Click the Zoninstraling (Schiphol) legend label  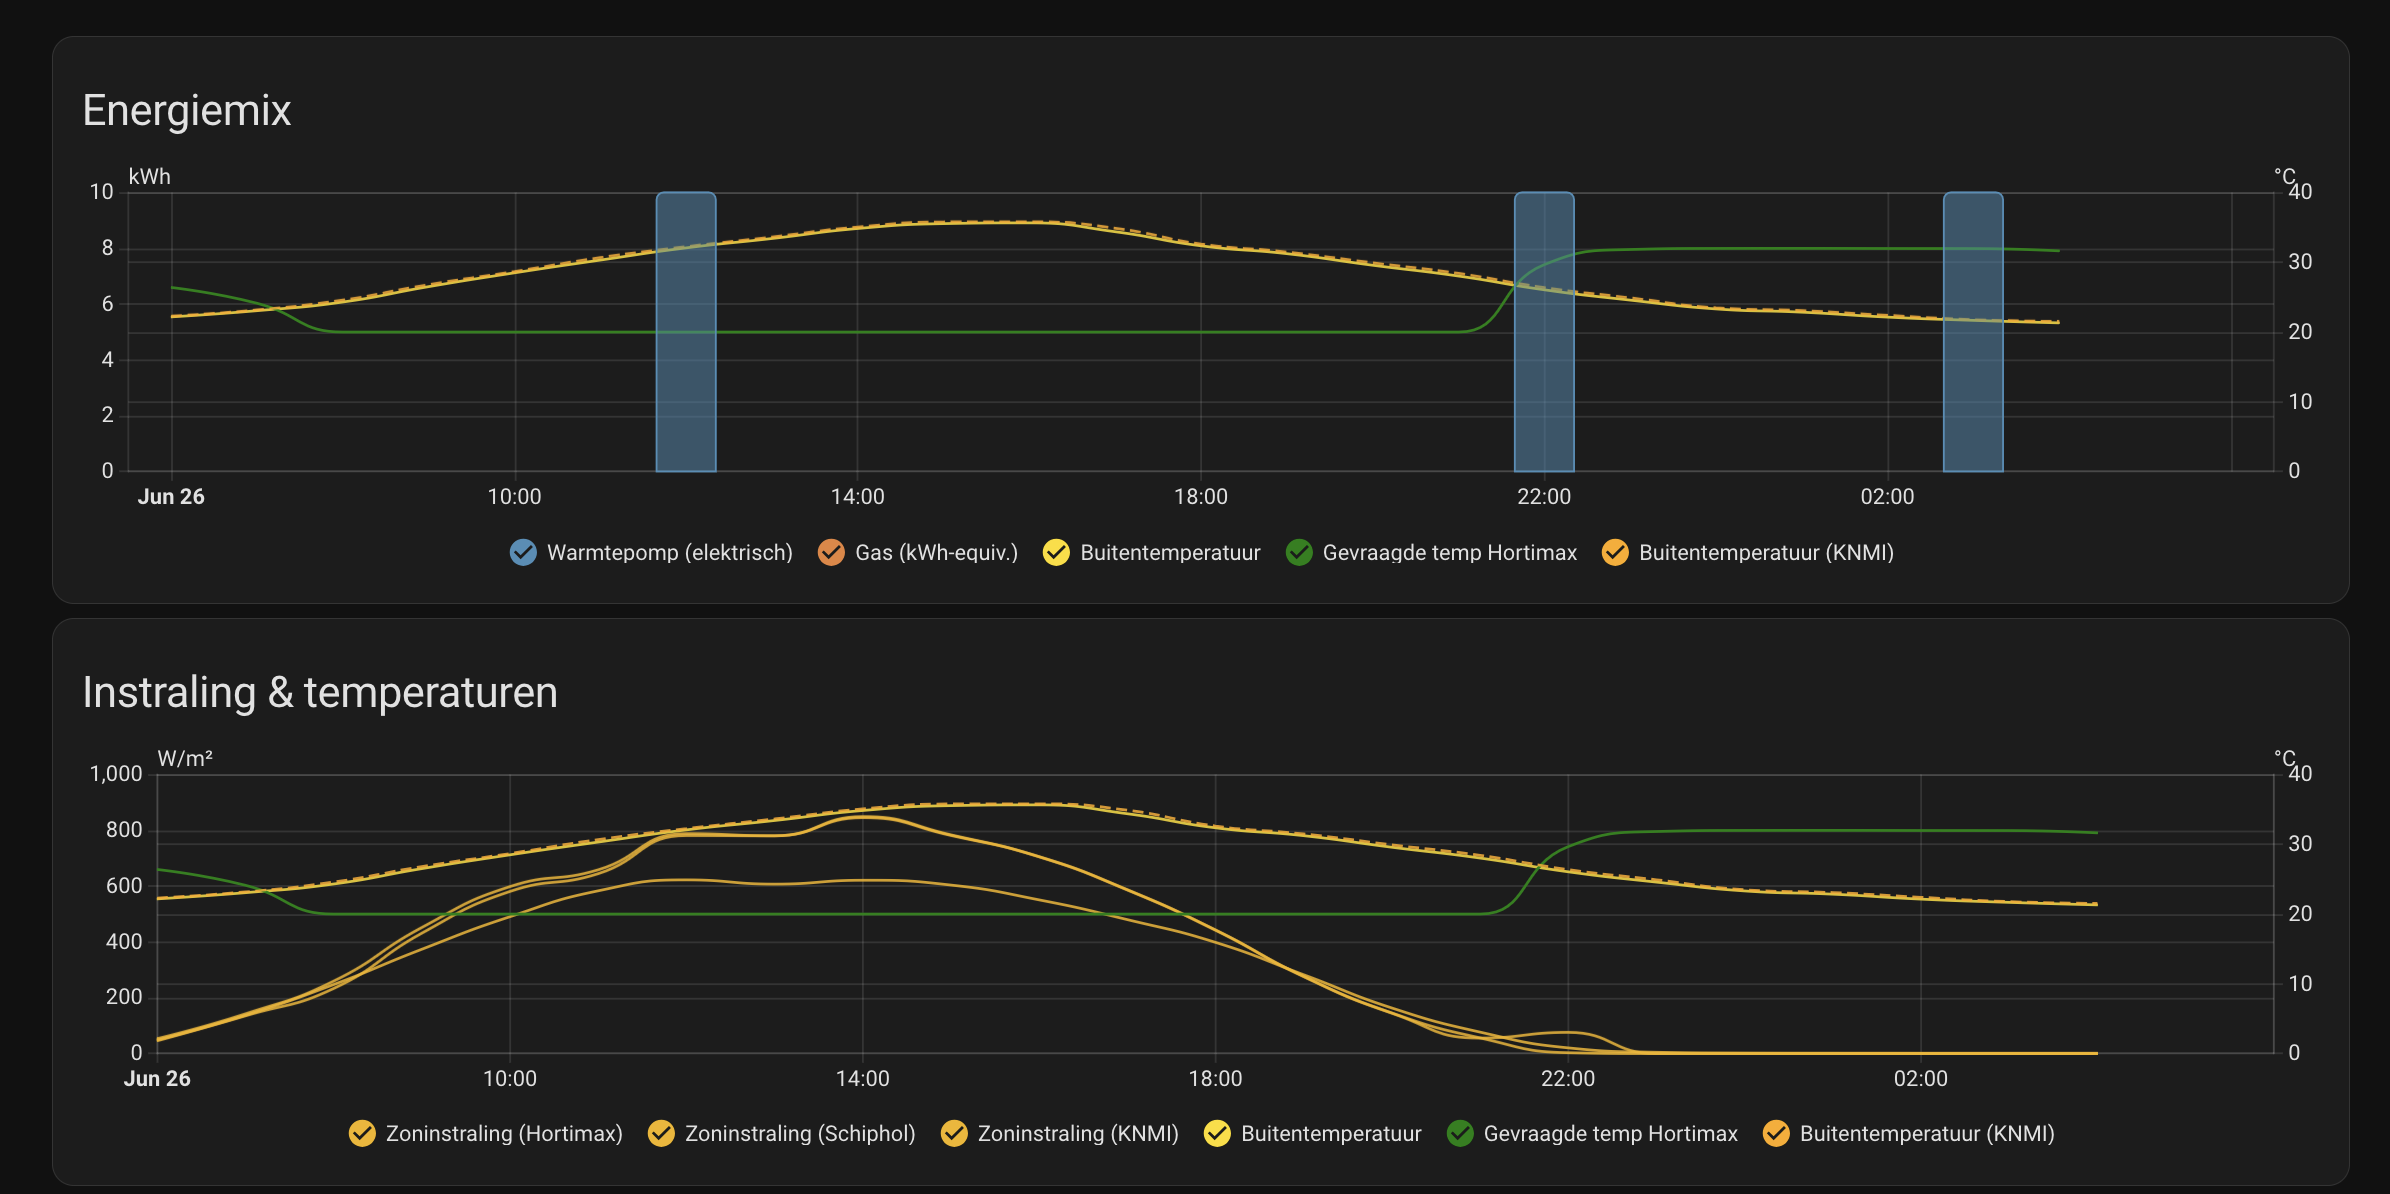tap(800, 1133)
